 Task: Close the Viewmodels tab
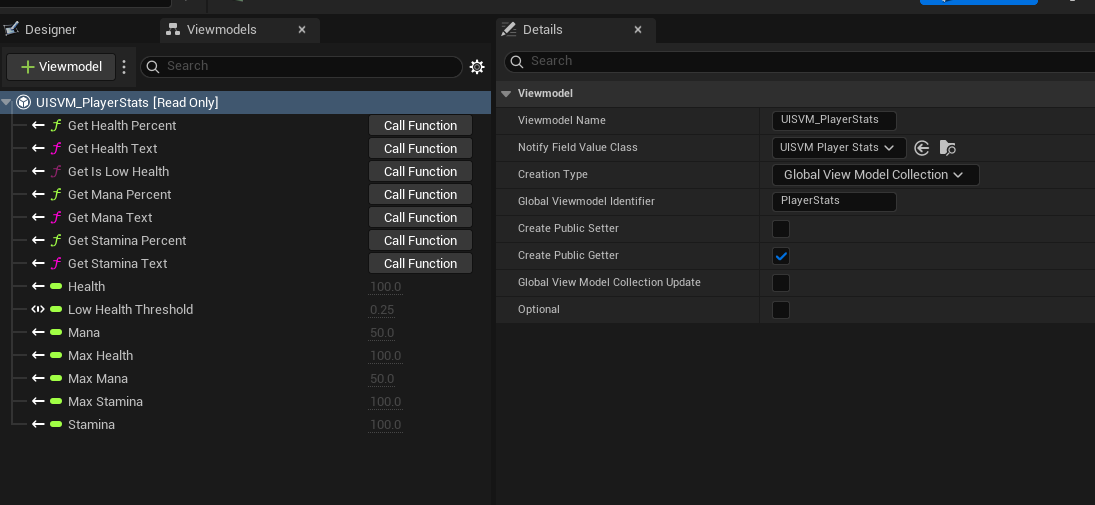pyautogui.click(x=302, y=29)
